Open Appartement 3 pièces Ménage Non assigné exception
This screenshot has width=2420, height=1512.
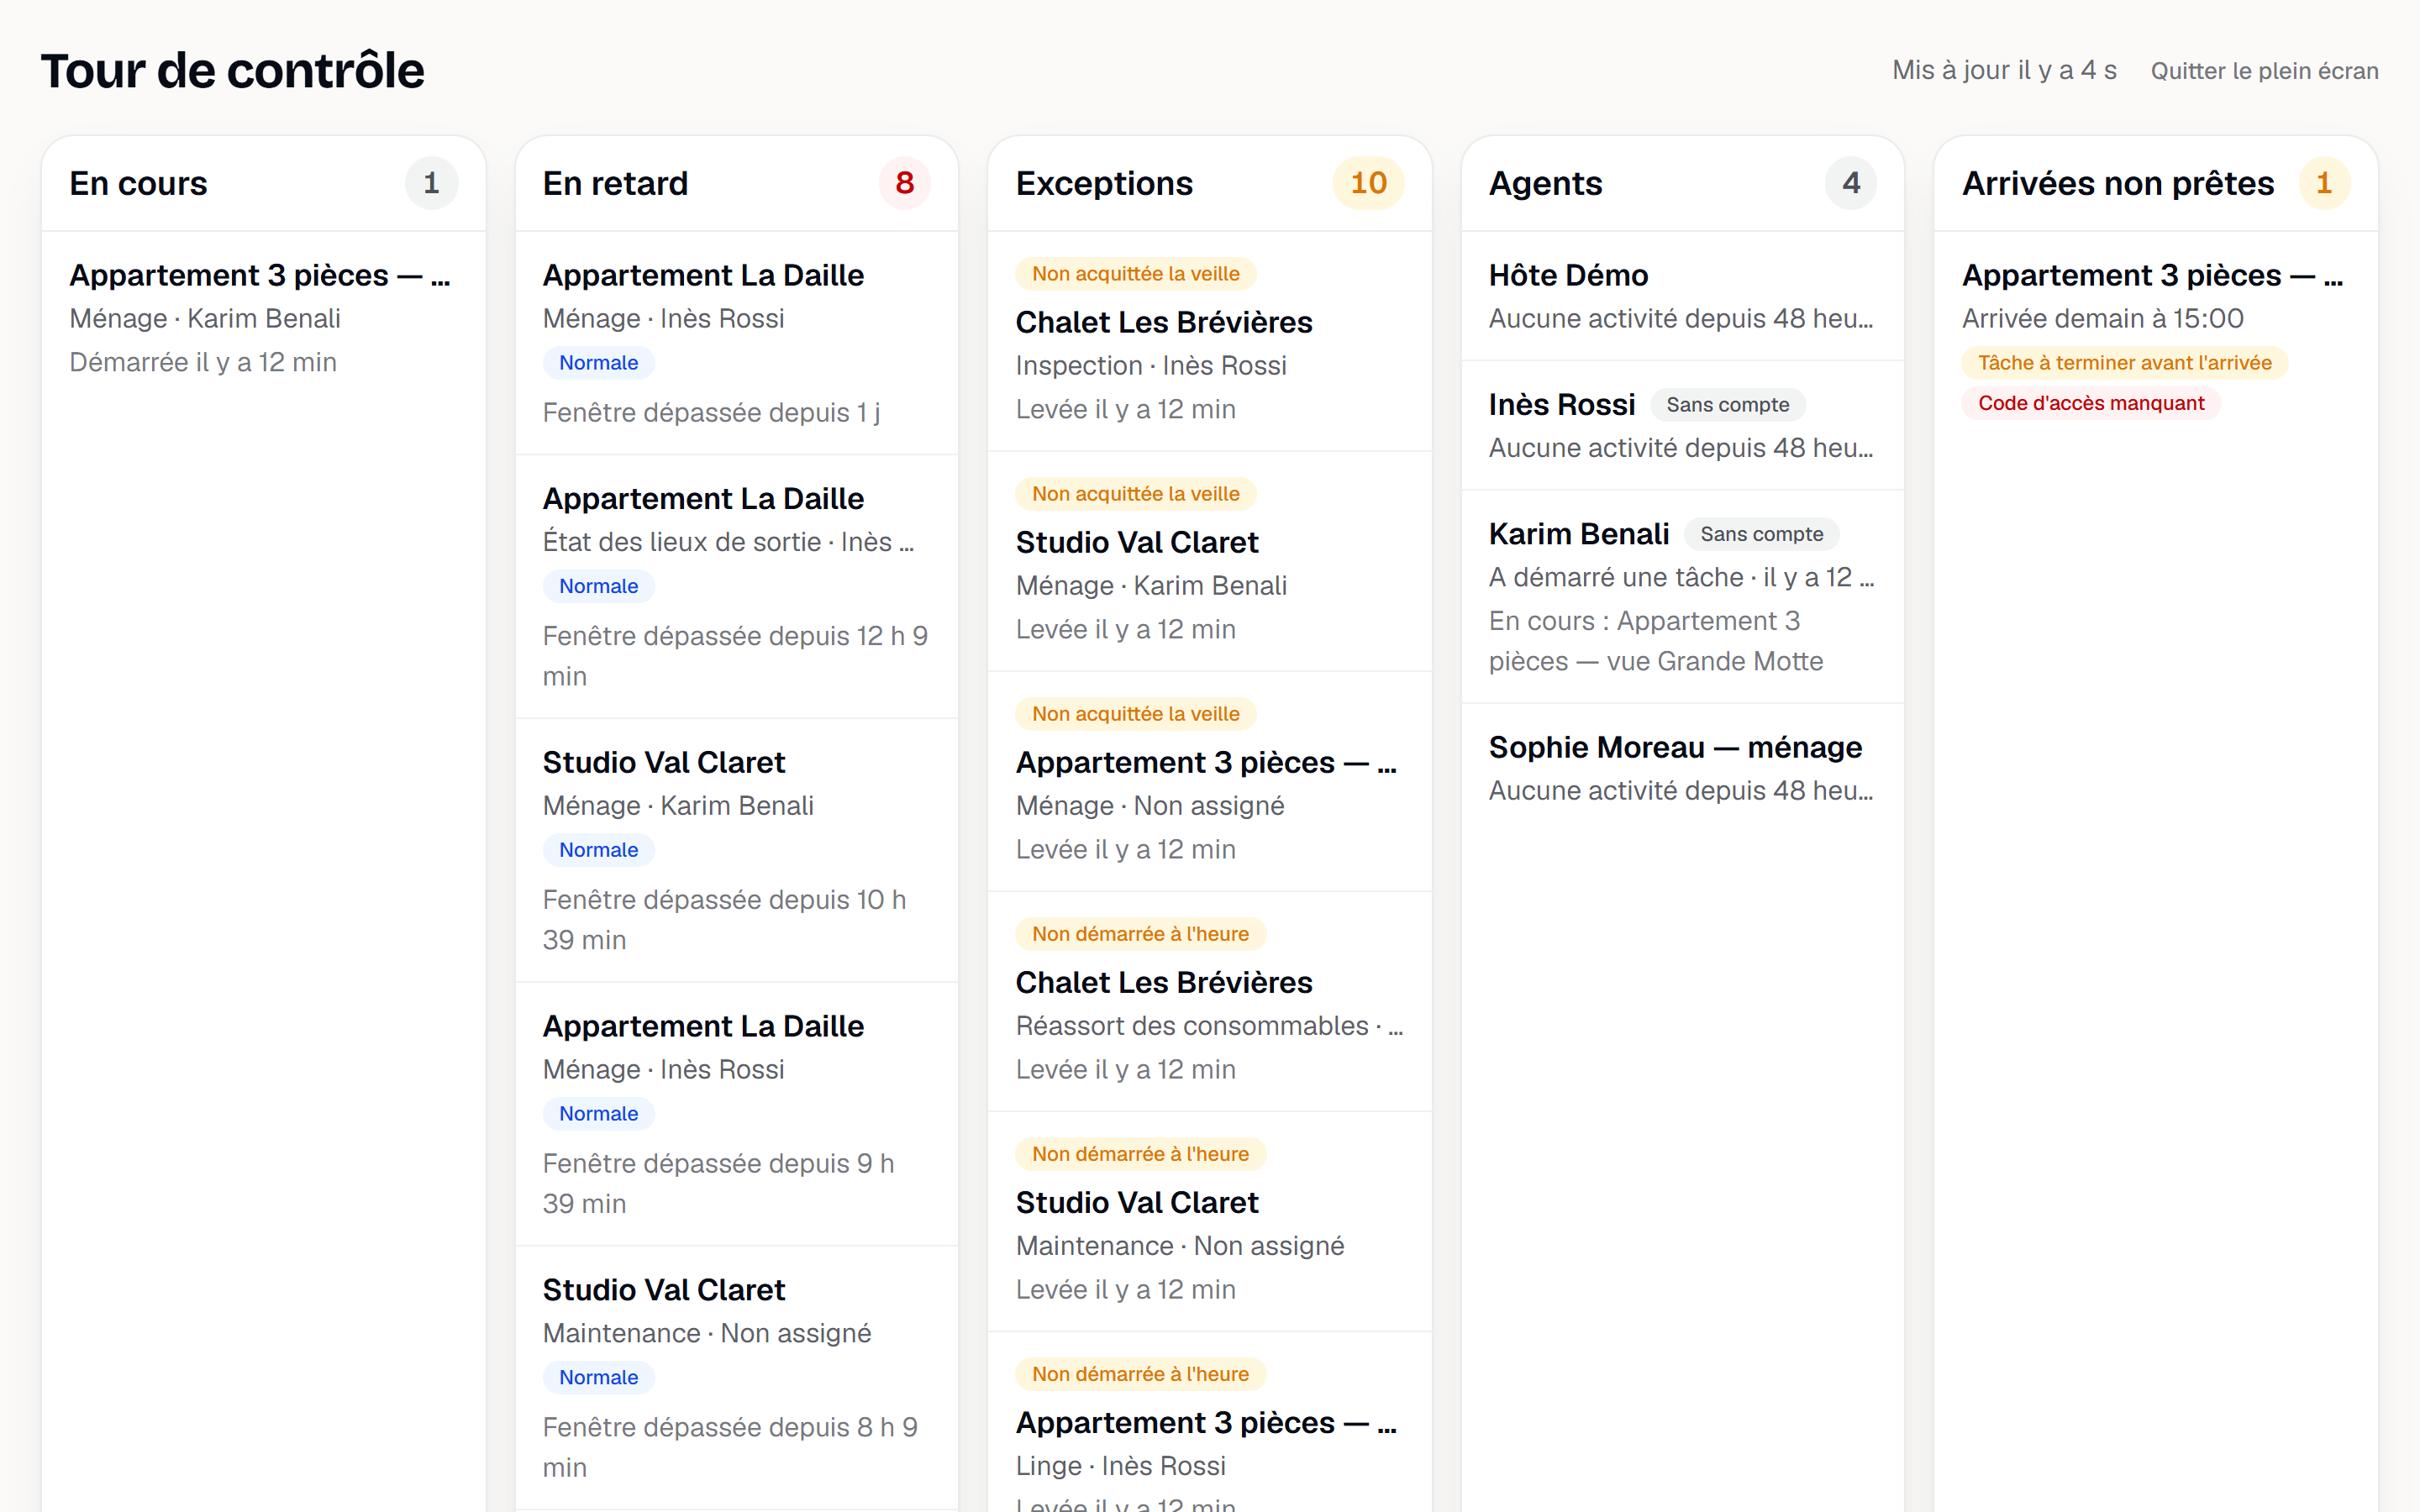pyautogui.click(x=1210, y=782)
